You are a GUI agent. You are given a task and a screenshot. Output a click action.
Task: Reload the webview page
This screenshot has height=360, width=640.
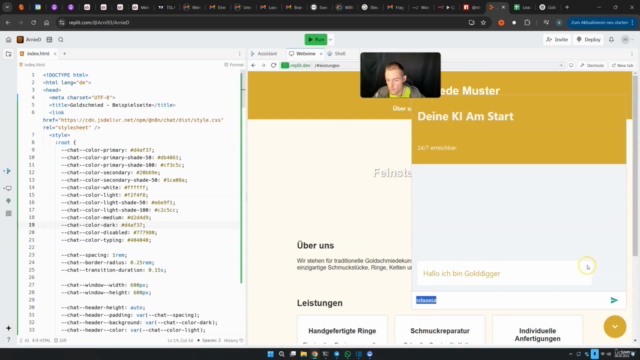click(273, 65)
